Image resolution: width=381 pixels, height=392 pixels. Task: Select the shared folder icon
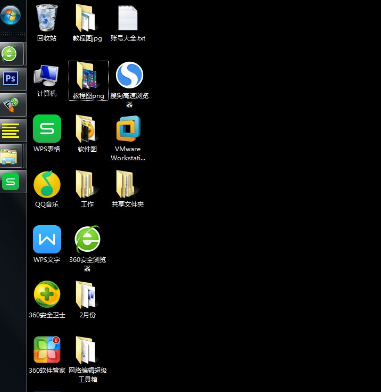click(128, 189)
